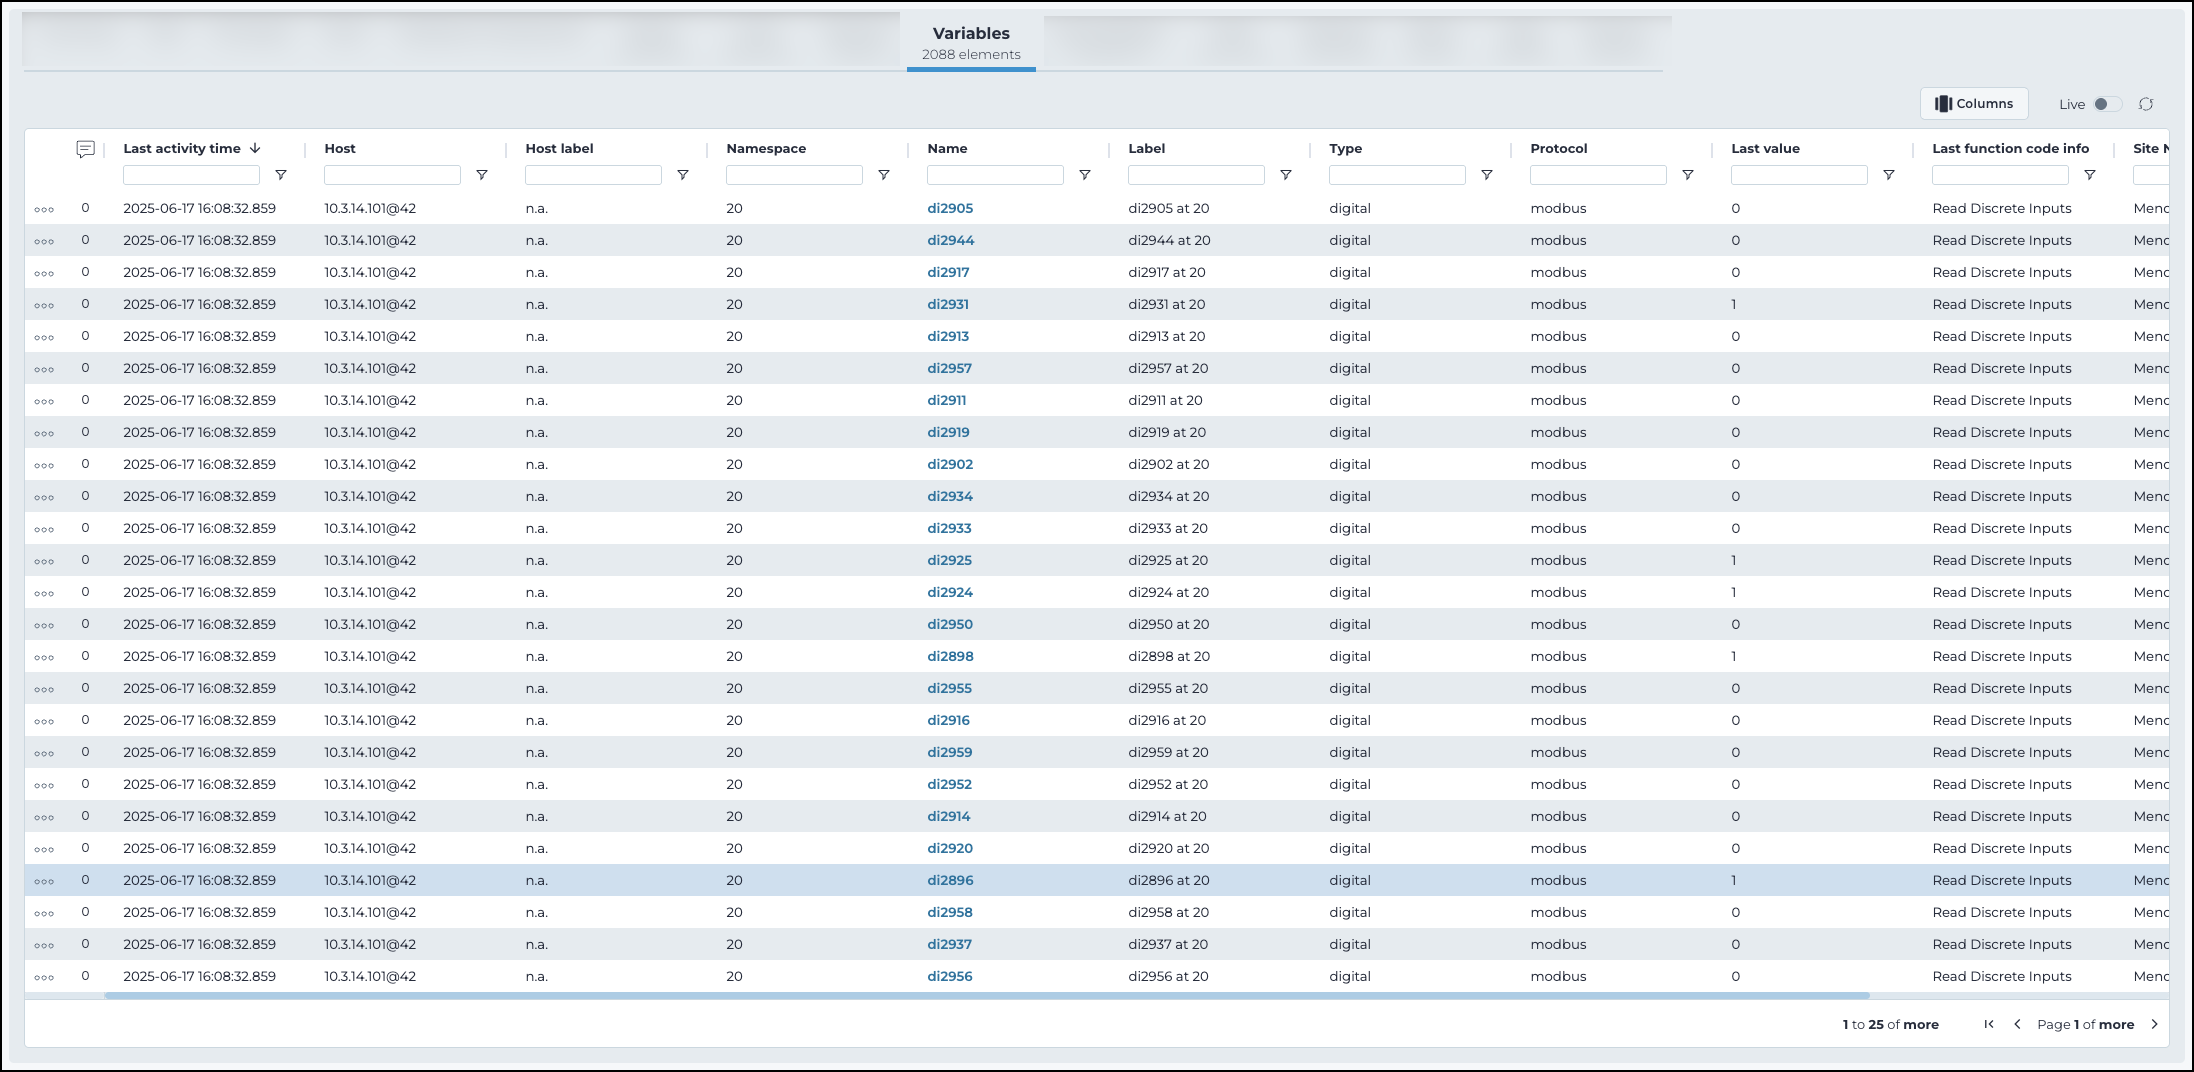This screenshot has width=2194, height=1072.
Task: Open variable link di2944
Action: (950, 240)
